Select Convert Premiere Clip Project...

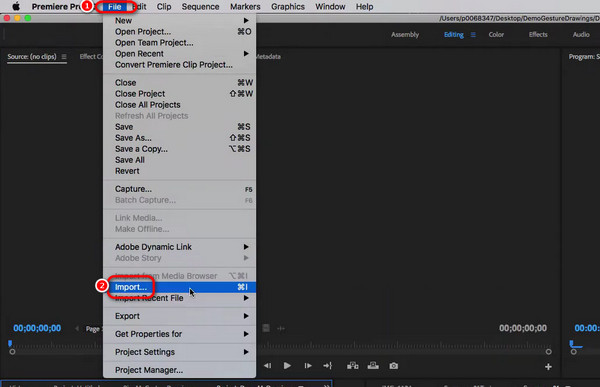[179, 65]
